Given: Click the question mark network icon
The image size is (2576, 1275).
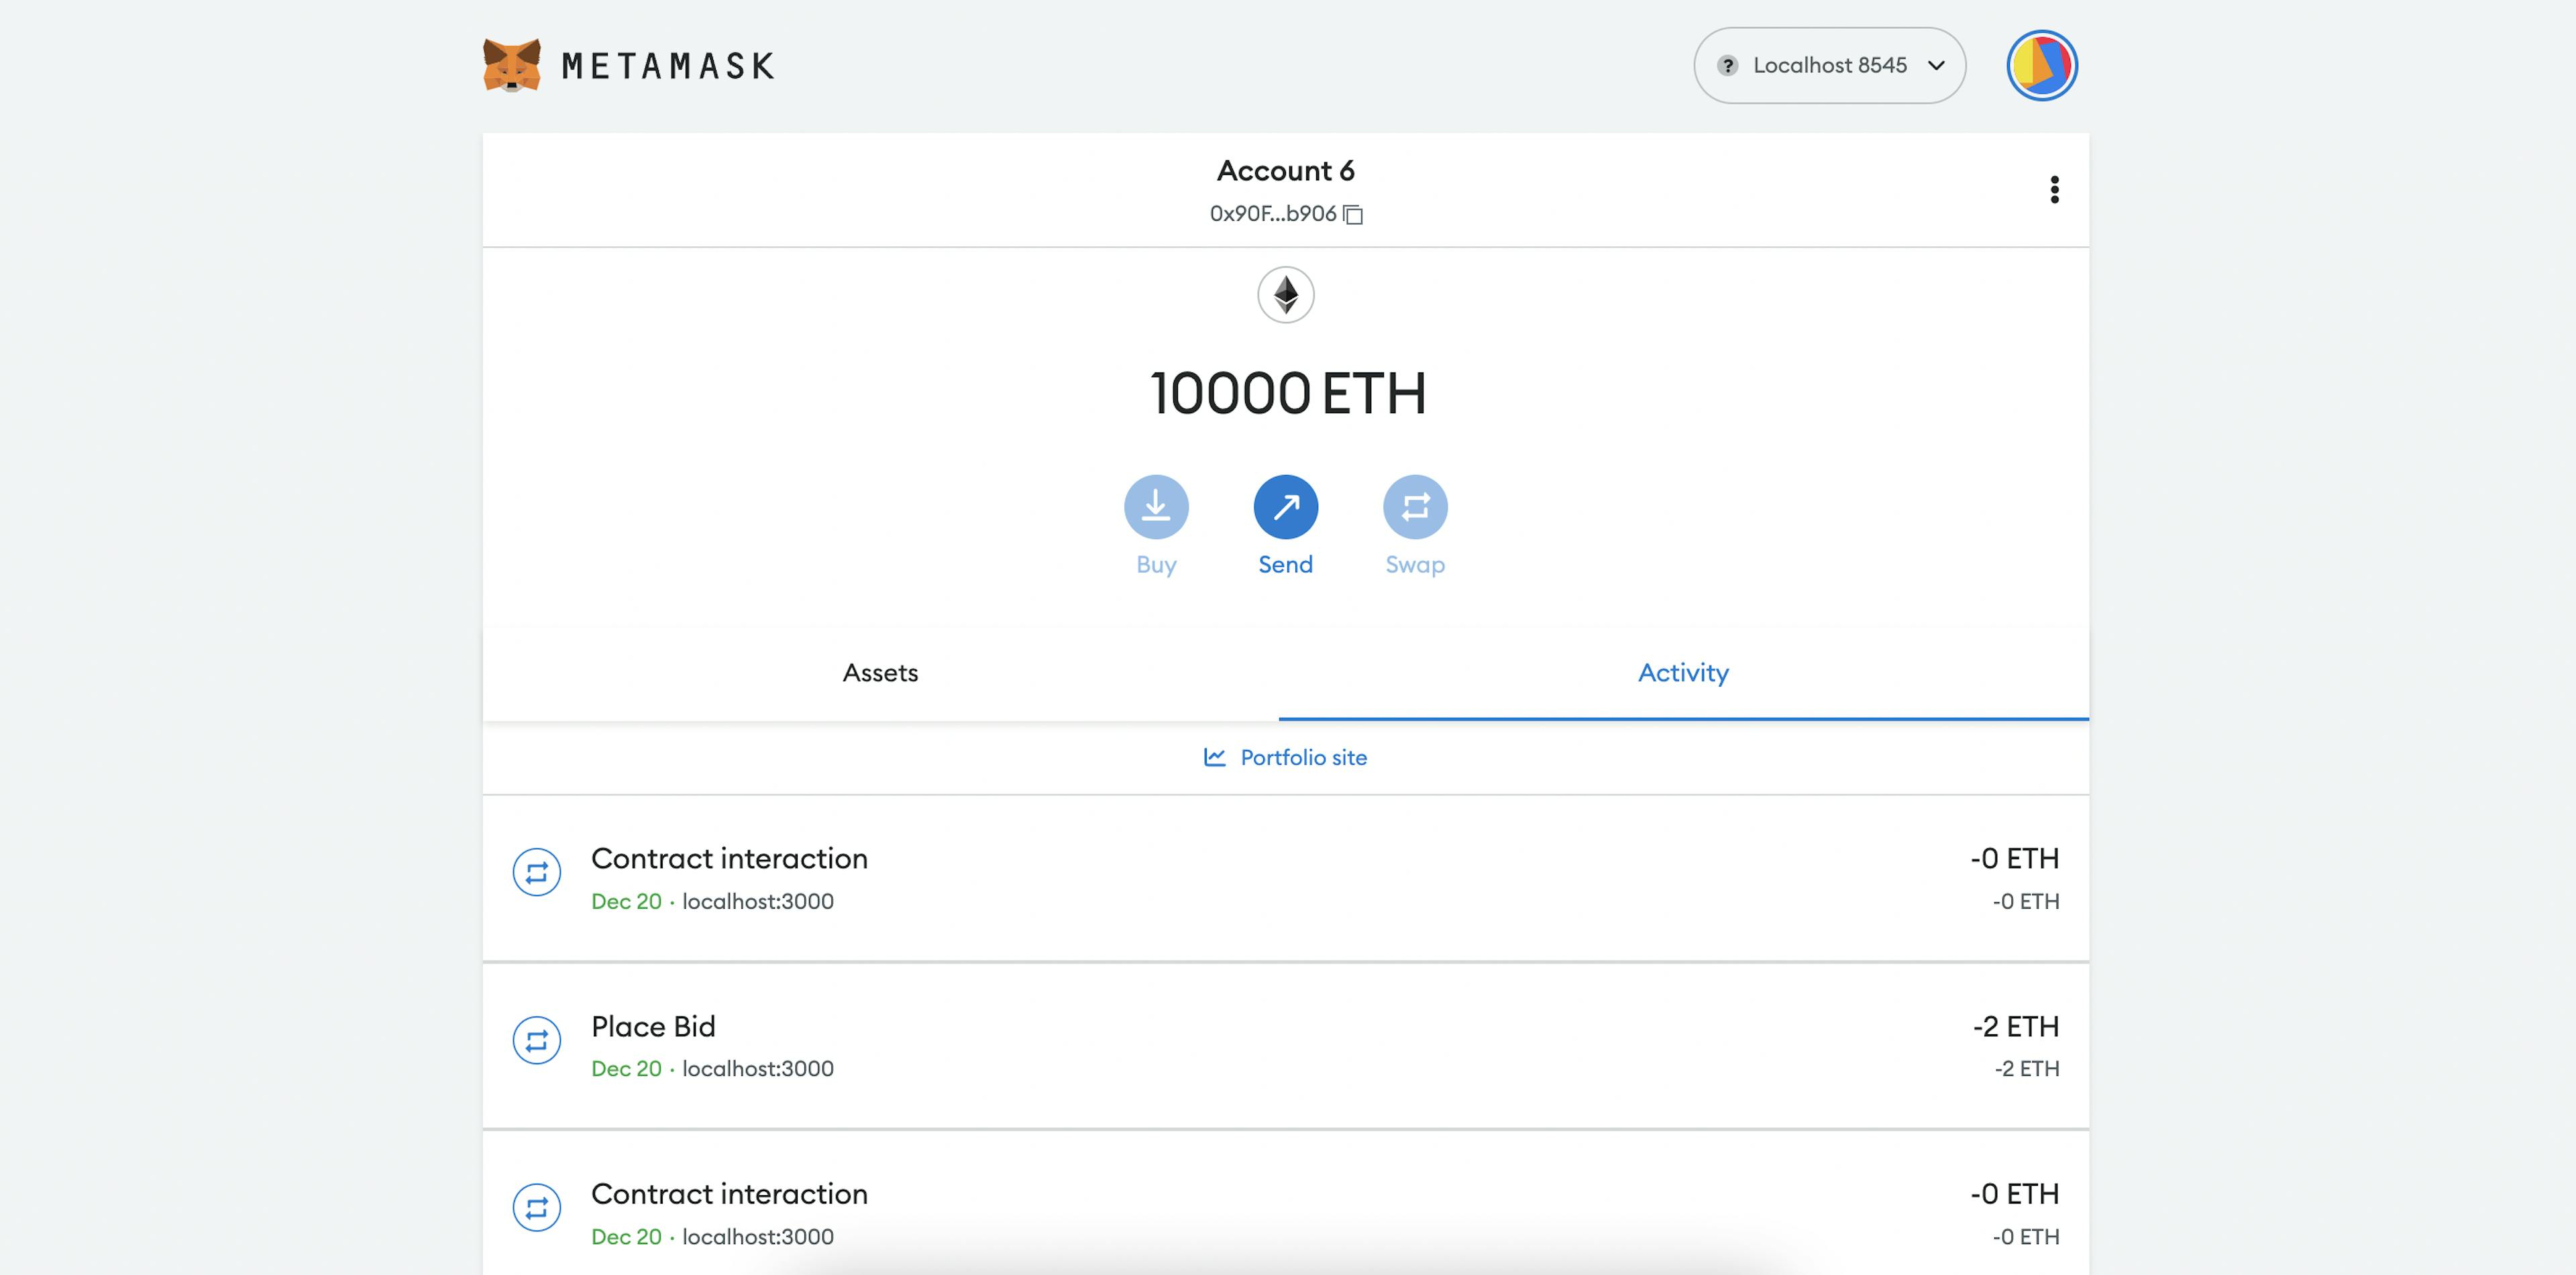Looking at the screenshot, I should 1727,65.
